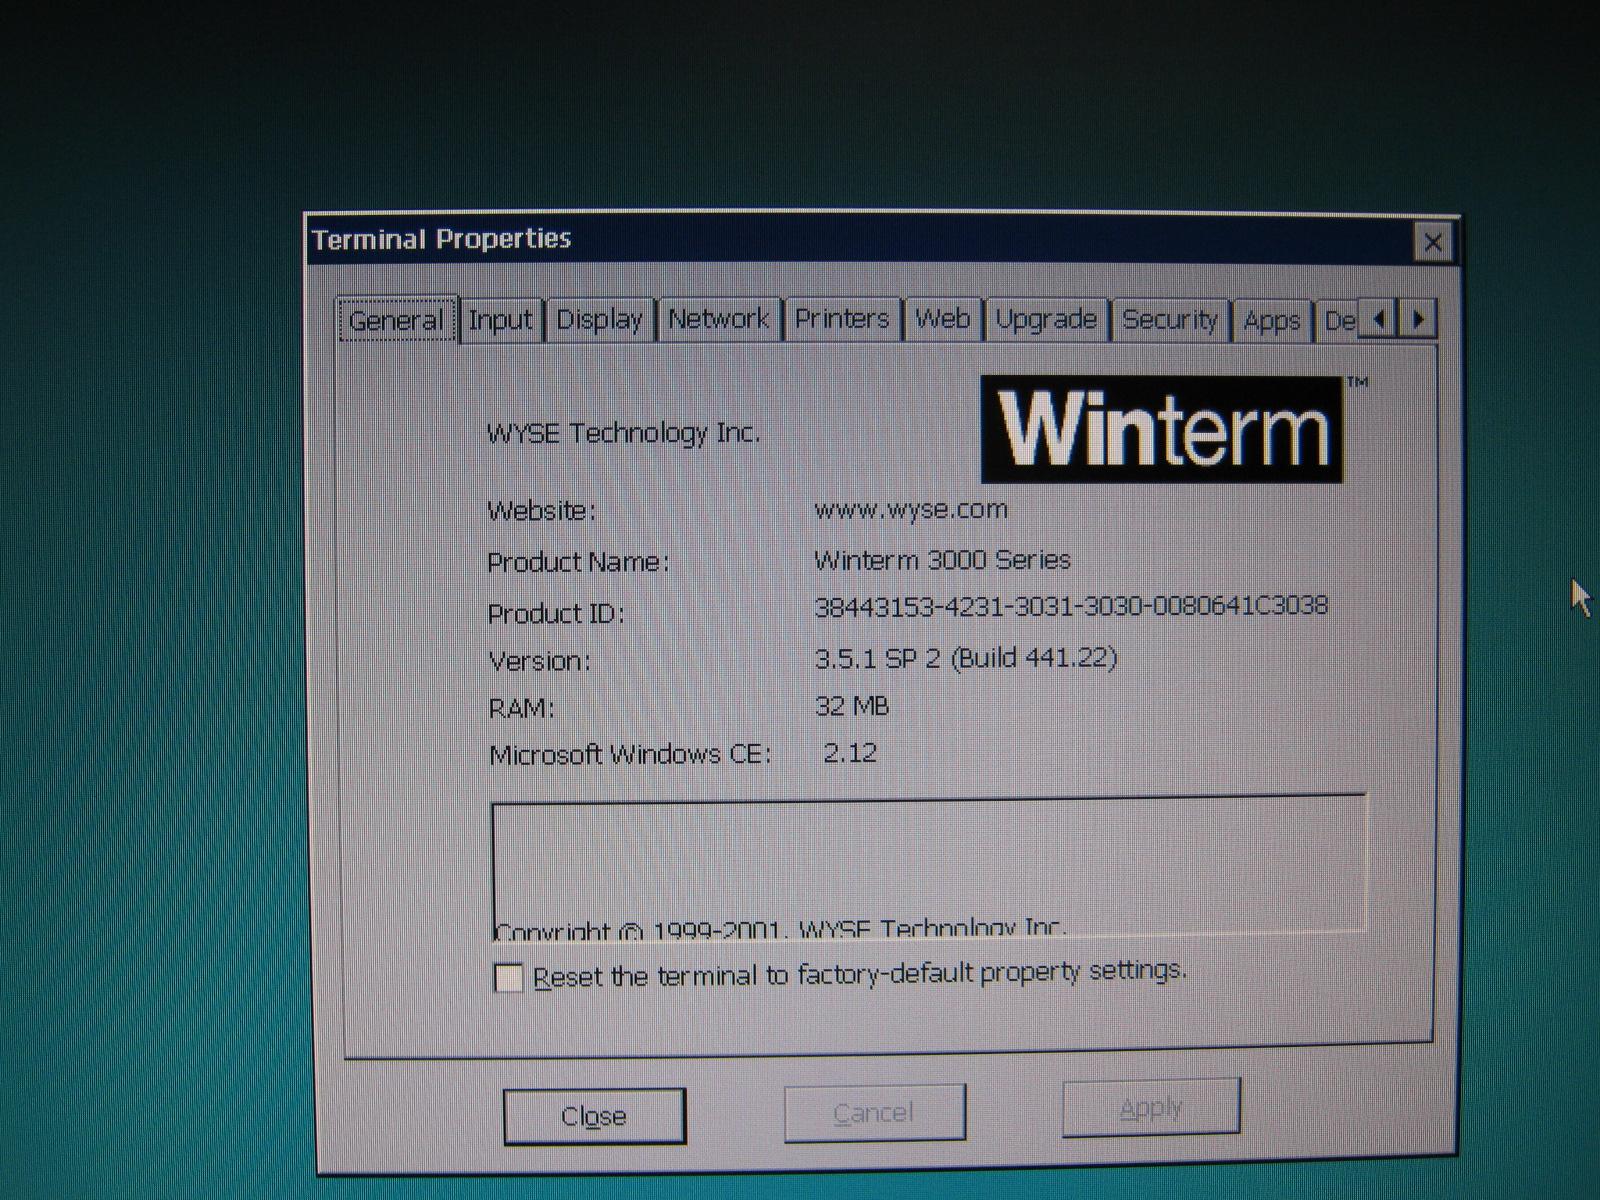The height and width of the screenshot is (1200, 1600).
Task: Select the General tab
Action: coord(397,320)
